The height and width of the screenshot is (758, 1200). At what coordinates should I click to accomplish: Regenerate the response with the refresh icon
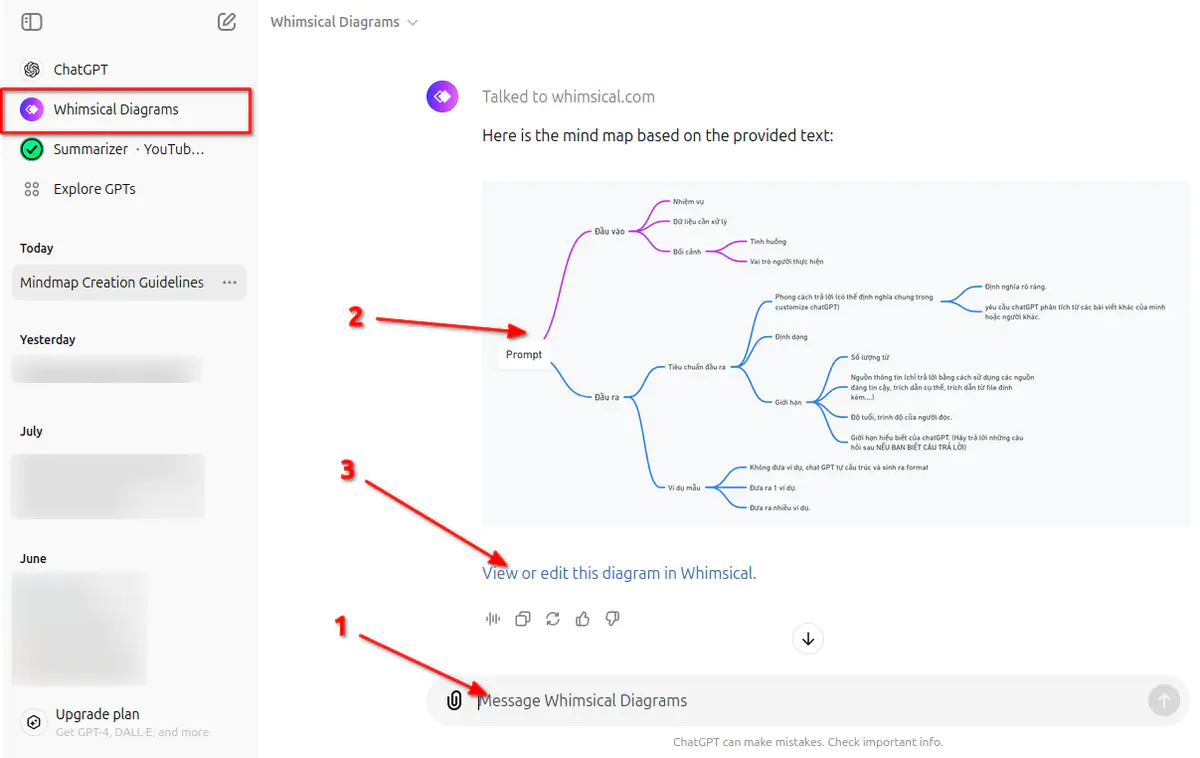click(x=552, y=618)
